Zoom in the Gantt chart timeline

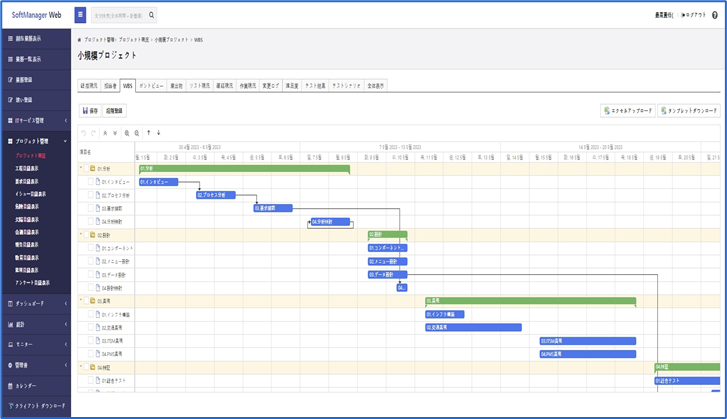pos(127,132)
